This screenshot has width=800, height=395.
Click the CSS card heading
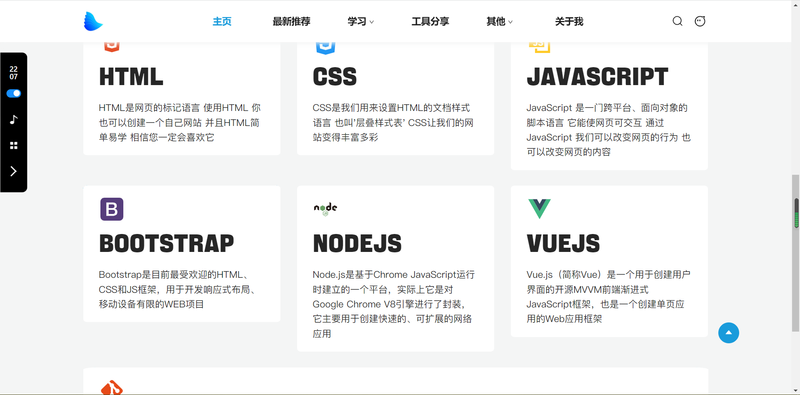335,77
